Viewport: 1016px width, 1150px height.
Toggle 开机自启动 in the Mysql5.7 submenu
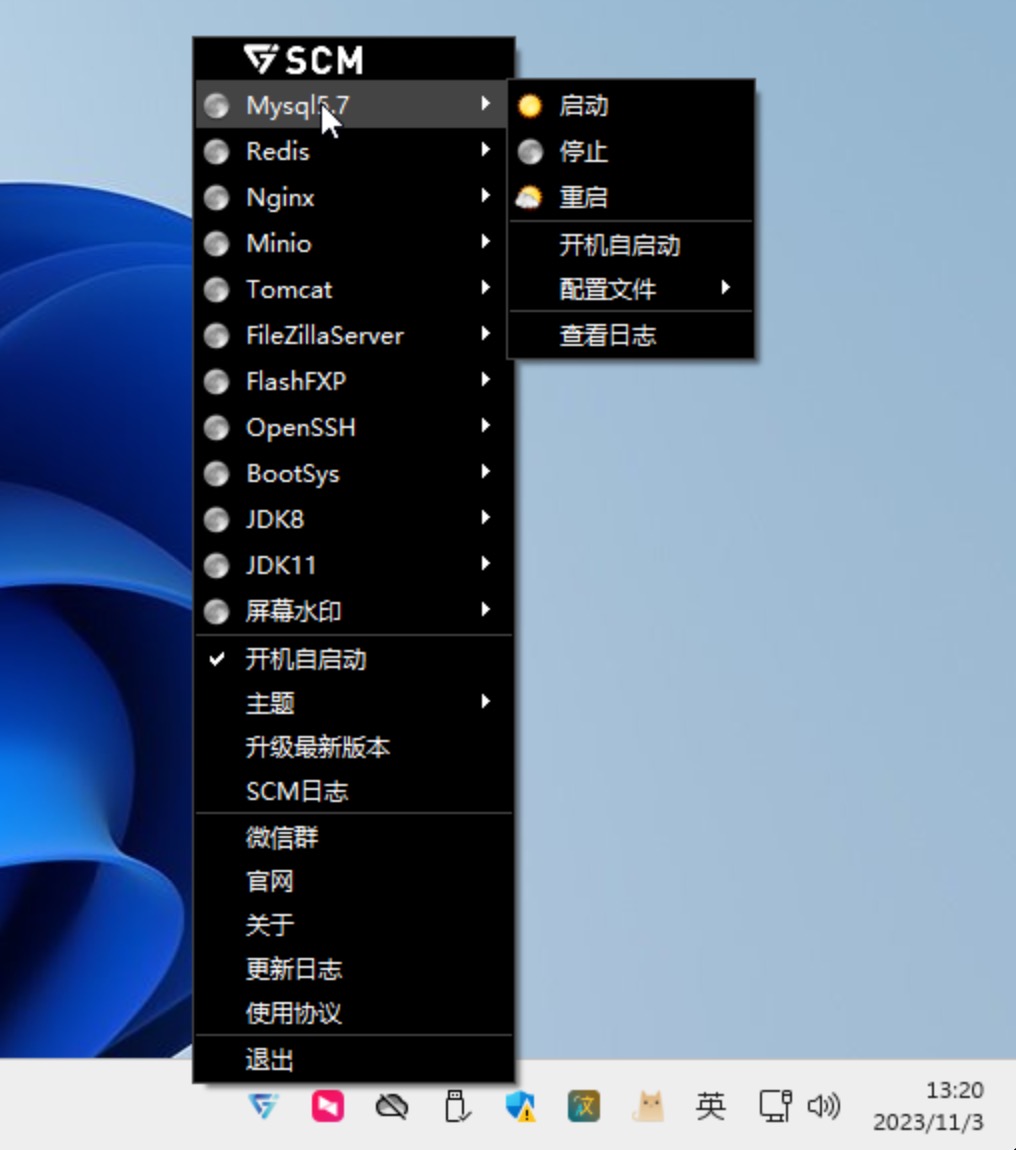pos(631,244)
